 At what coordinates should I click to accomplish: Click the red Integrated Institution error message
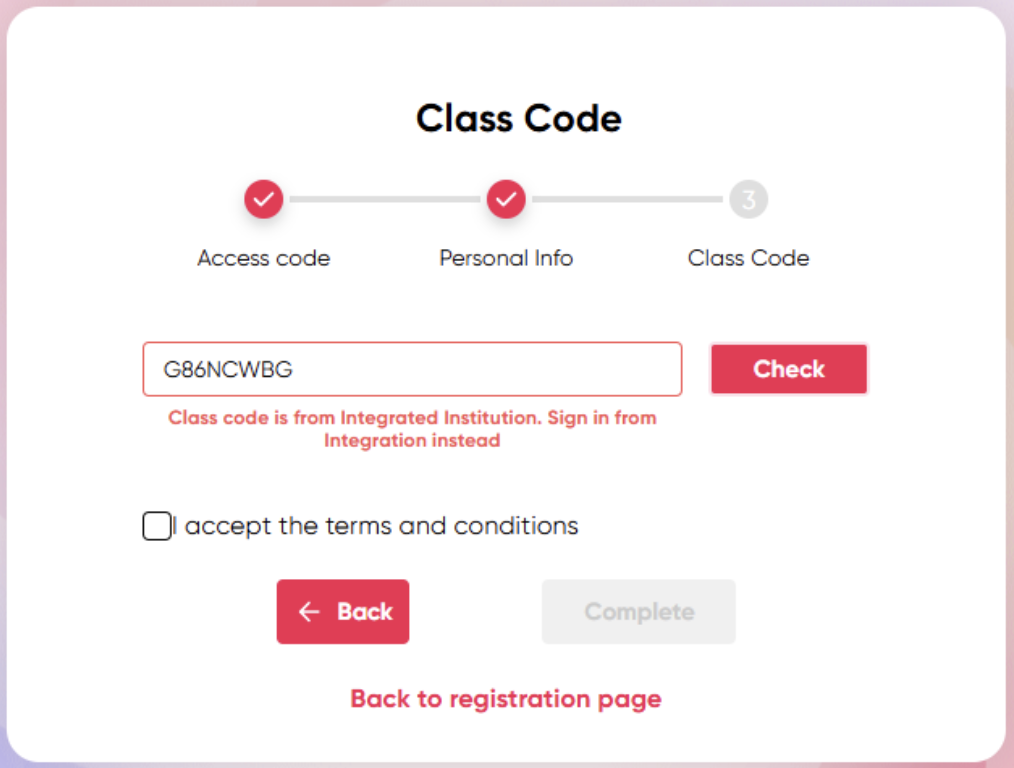(412, 418)
